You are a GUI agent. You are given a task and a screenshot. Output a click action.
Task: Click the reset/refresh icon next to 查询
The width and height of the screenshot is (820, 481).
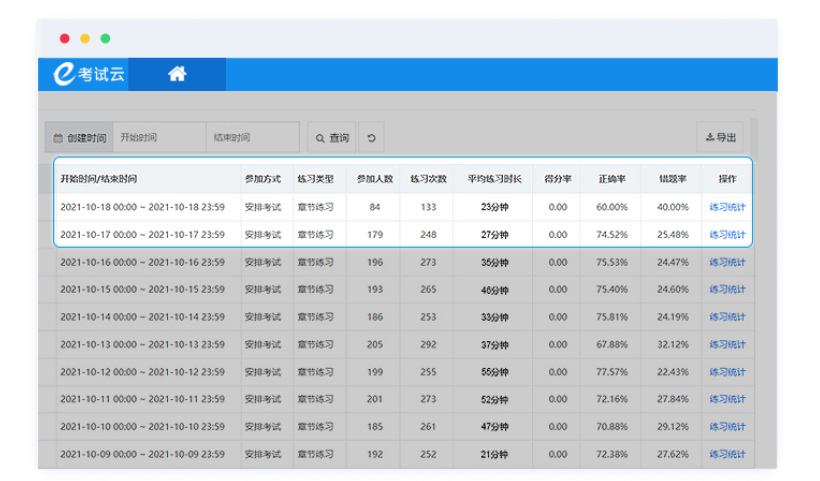(371, 138)
